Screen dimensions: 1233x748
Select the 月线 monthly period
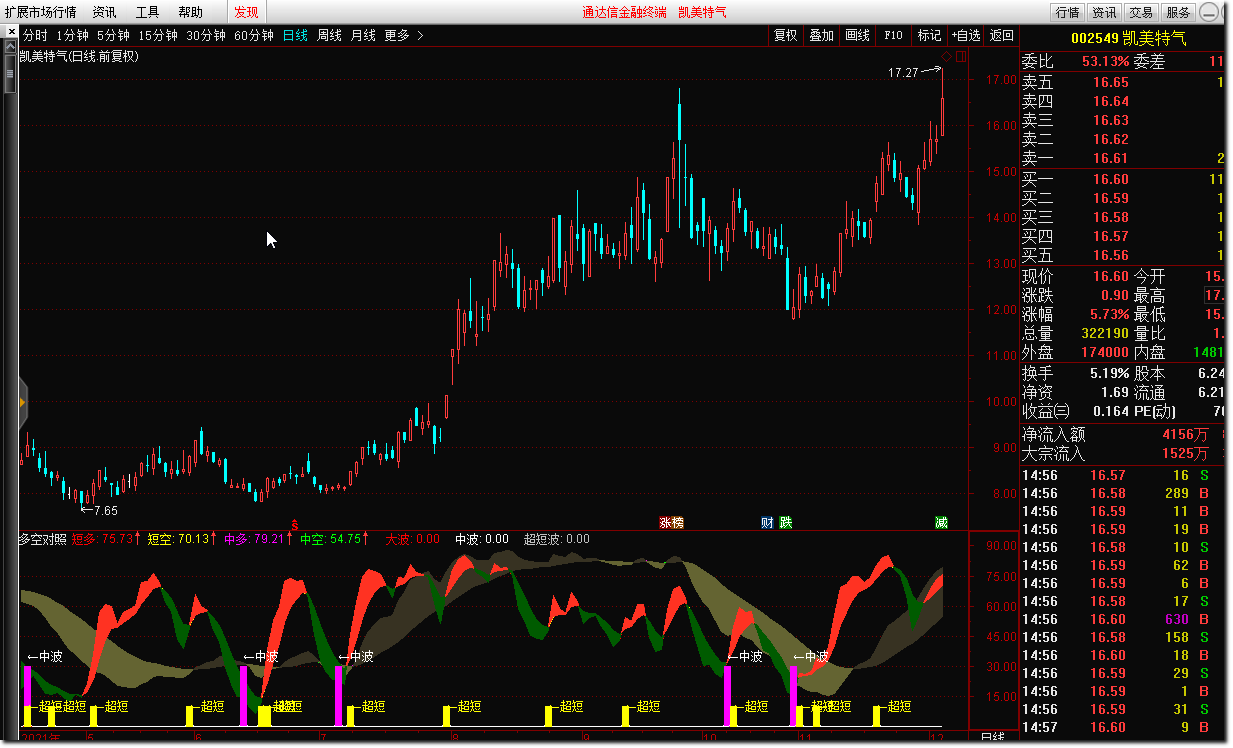point(363,35)
